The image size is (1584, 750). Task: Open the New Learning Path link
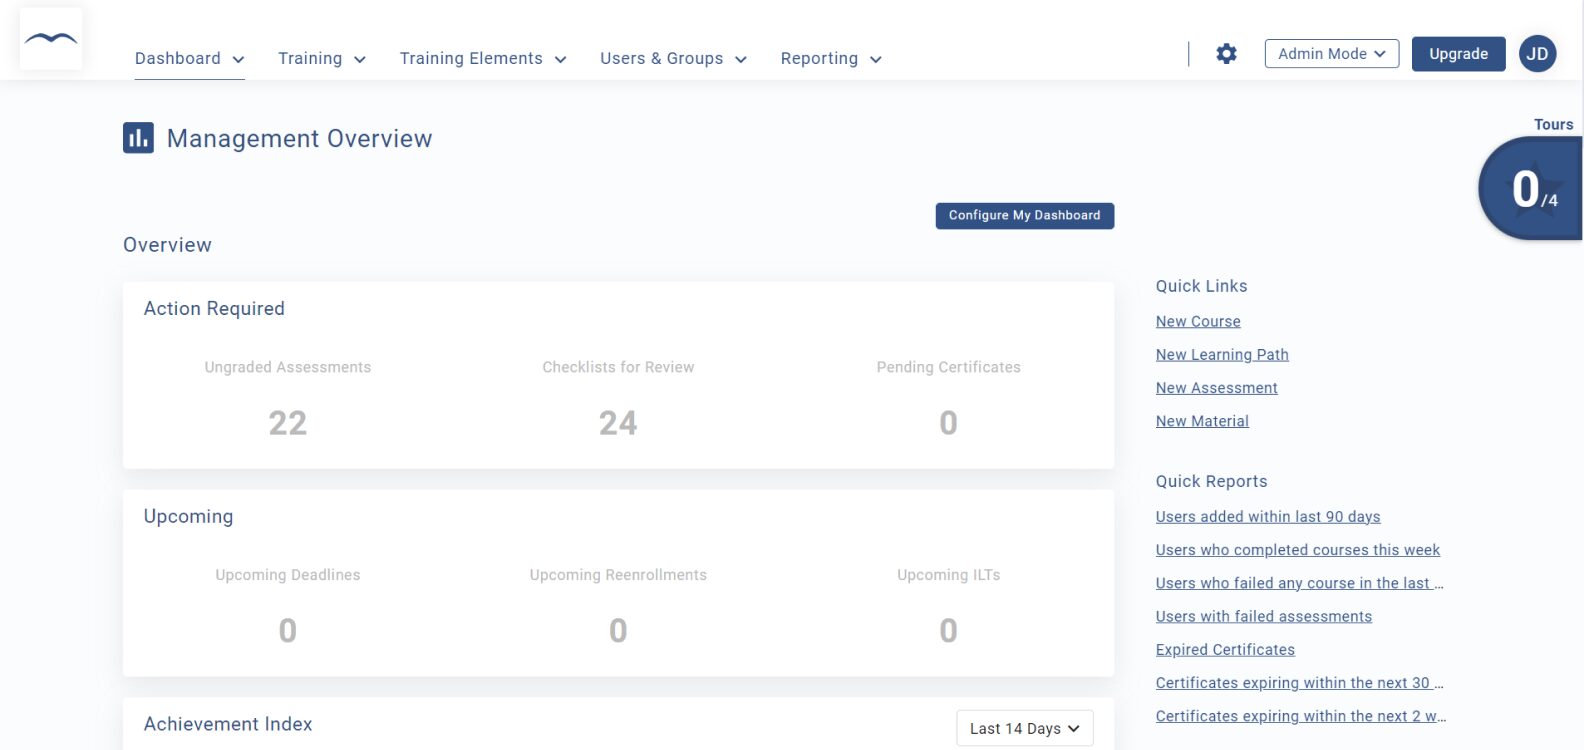1222,355
